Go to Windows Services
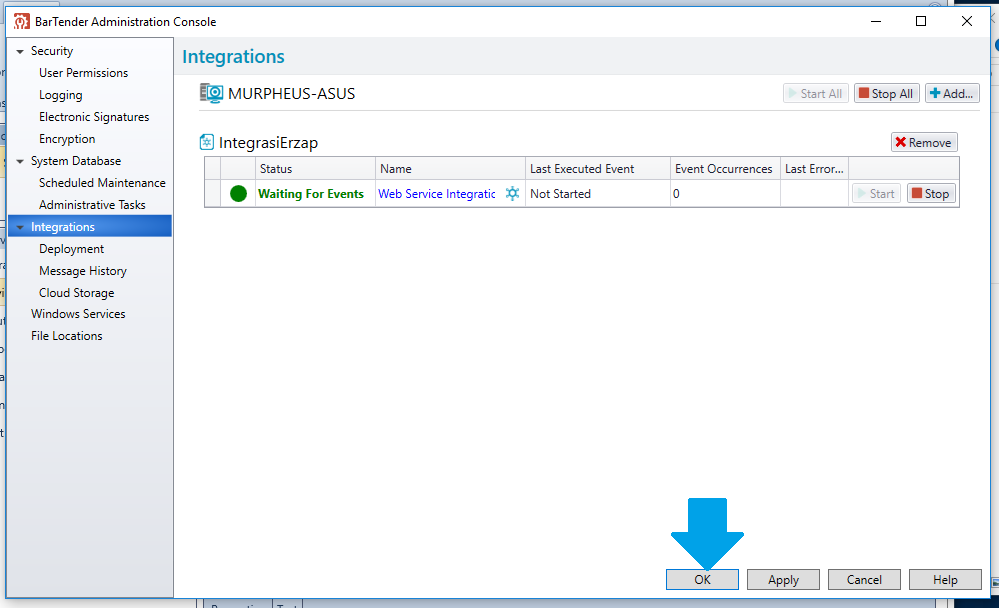This screenshot has height=608, width=999. pyautogui.click(x=78, y=314)
